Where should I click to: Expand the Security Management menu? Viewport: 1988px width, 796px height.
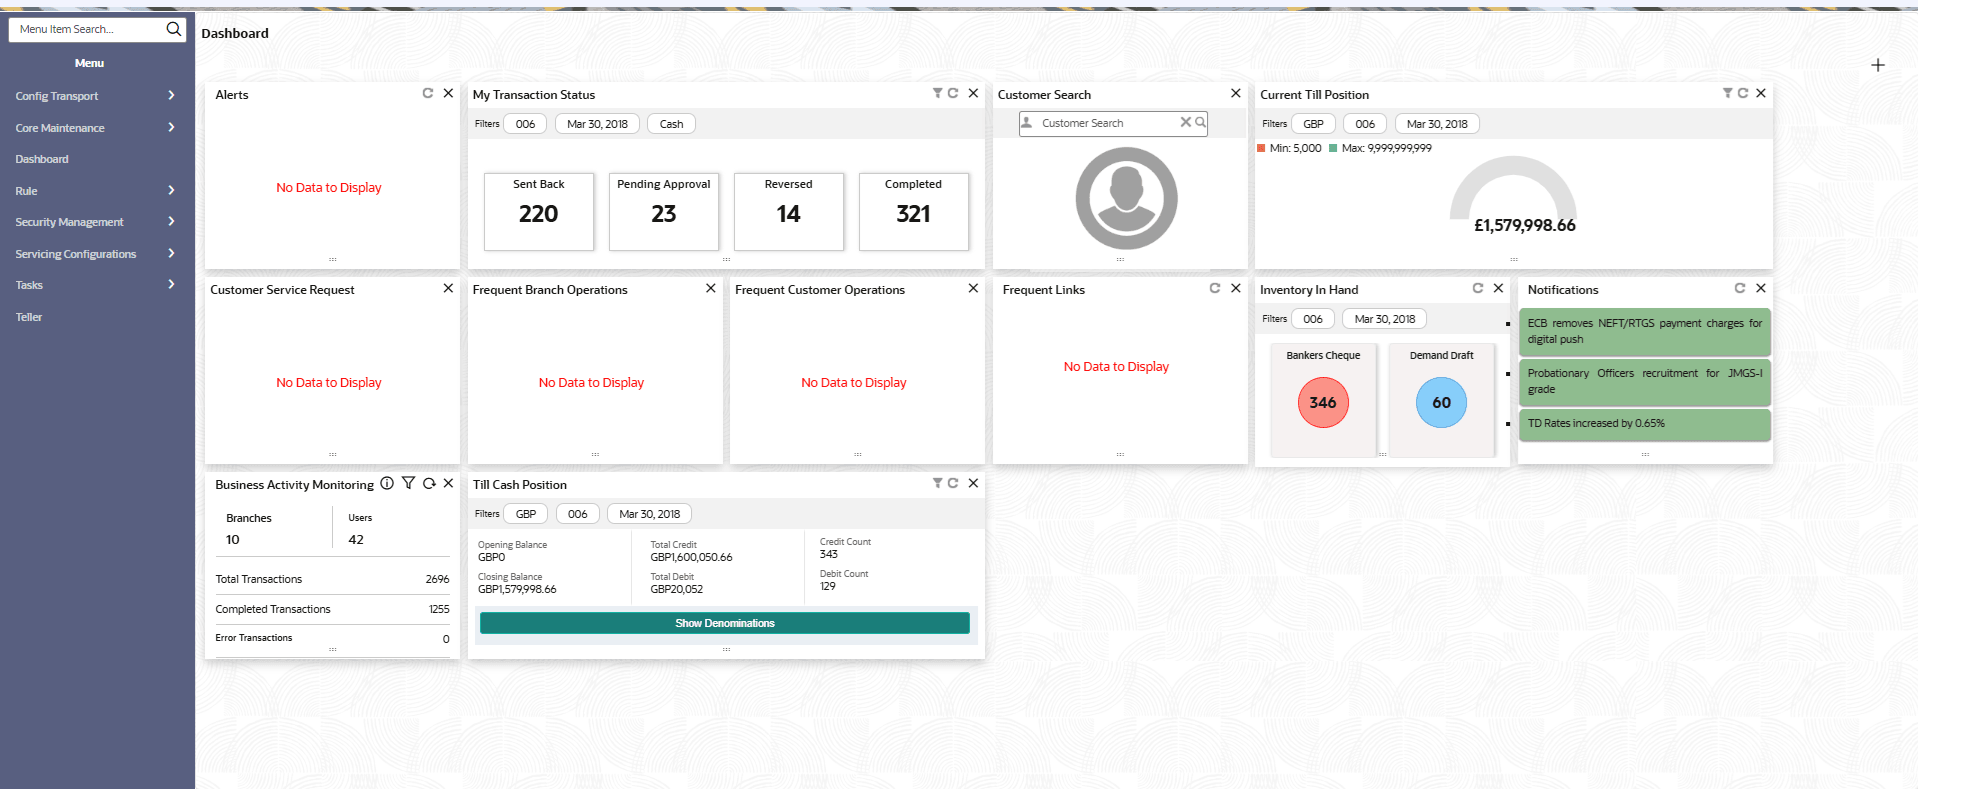coord(97,222)
